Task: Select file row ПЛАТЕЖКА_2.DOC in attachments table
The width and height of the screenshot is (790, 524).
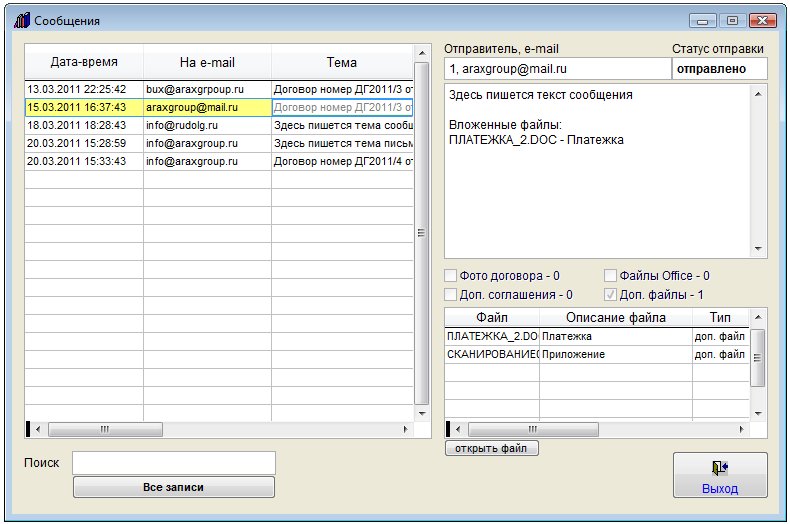Action: click(x=492, y=337)
